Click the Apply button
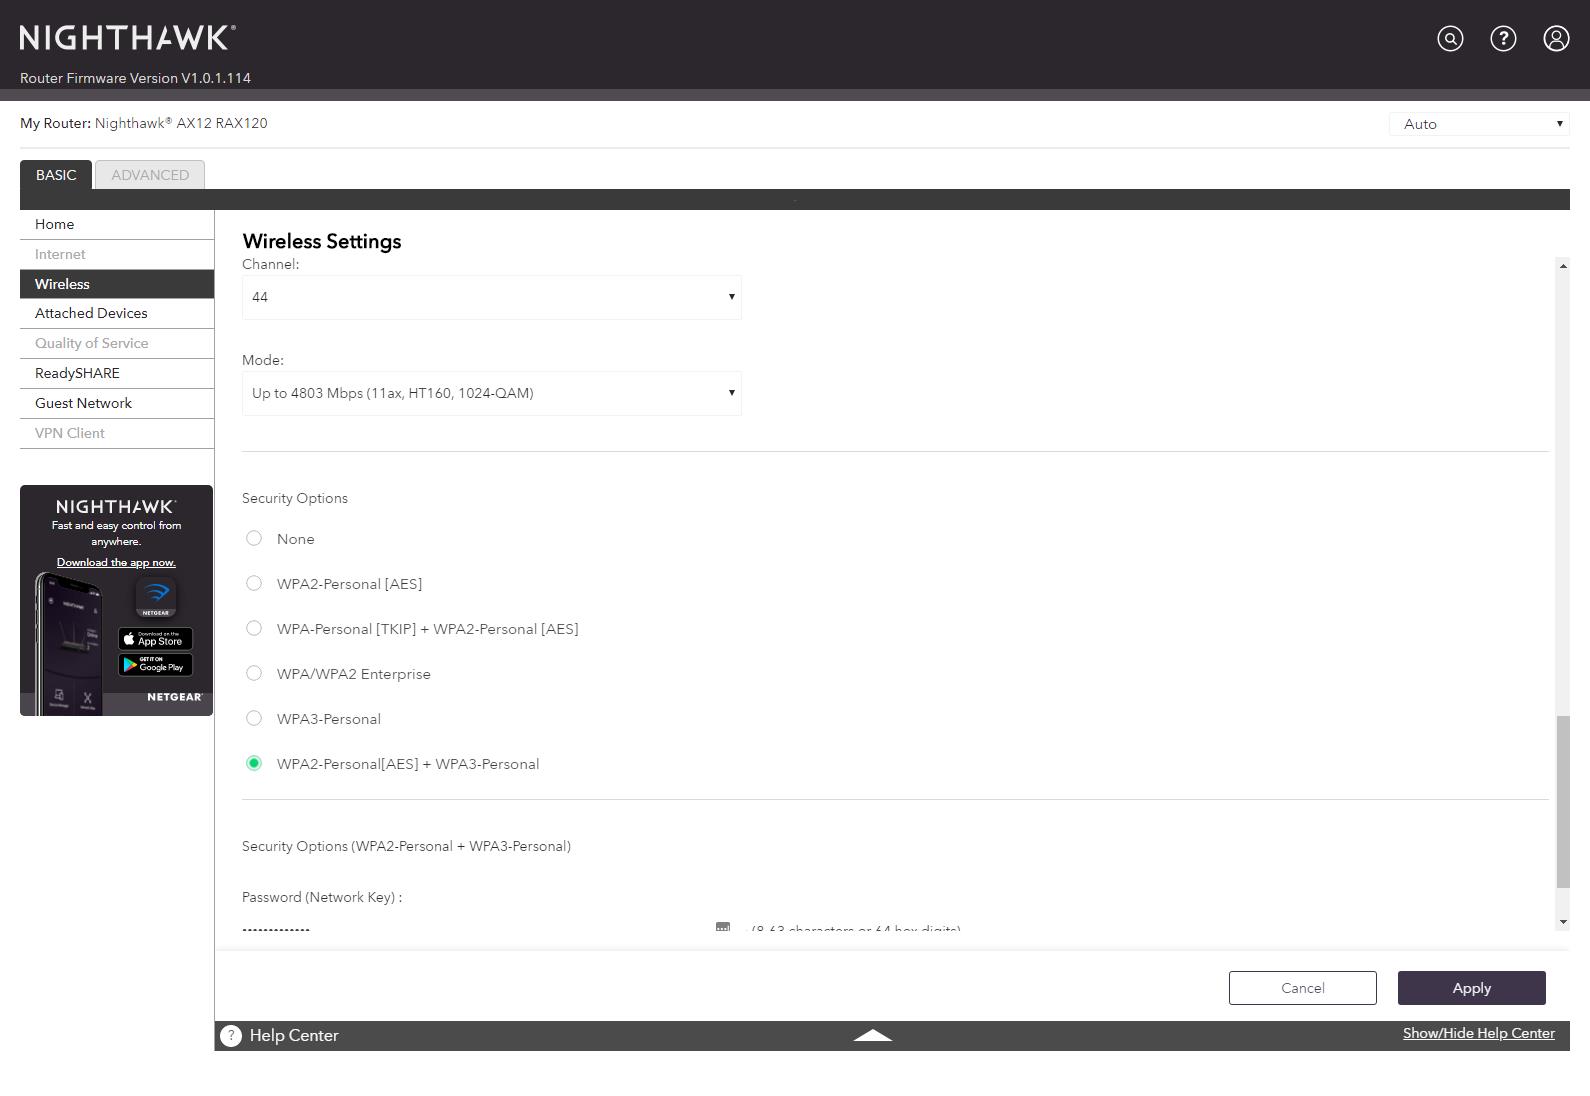The height and width of the screenshot is (1096, 1590). (x=1471, y=988)
